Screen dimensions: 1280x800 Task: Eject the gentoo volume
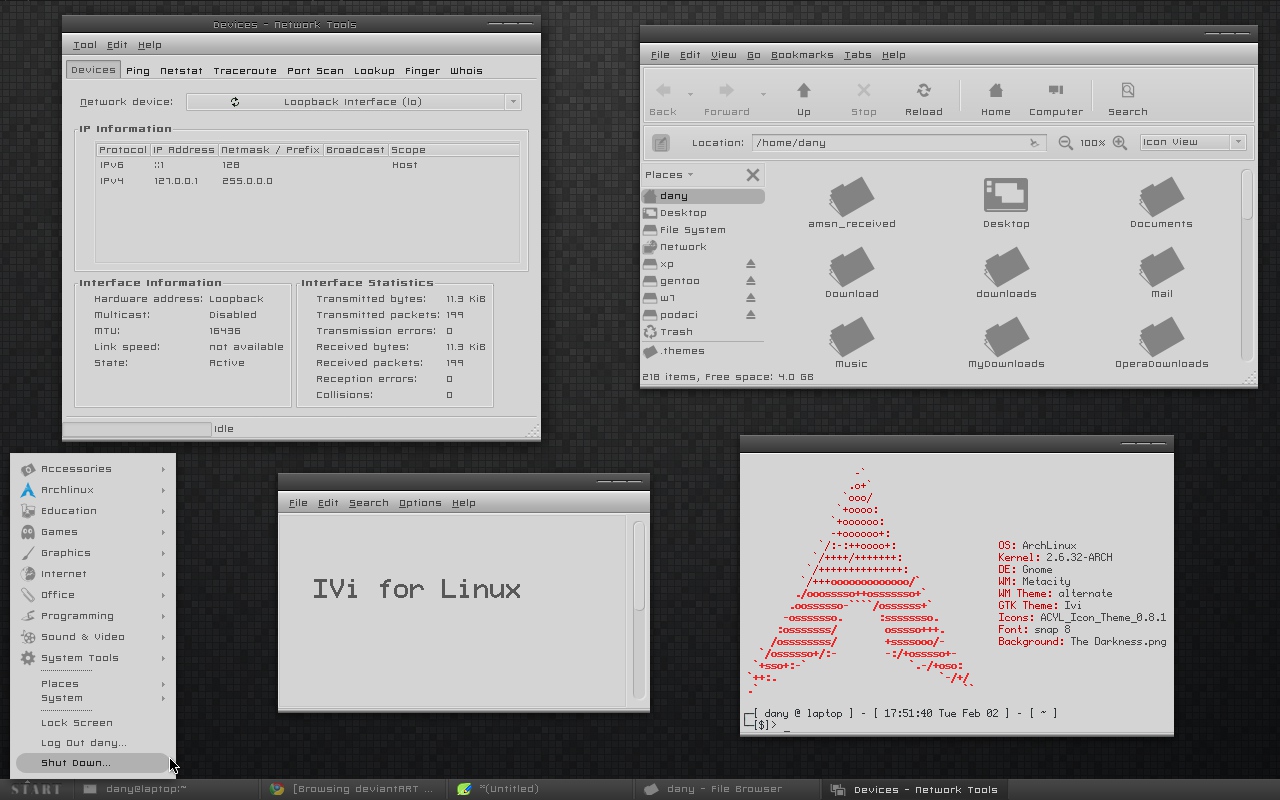[750, 281]
